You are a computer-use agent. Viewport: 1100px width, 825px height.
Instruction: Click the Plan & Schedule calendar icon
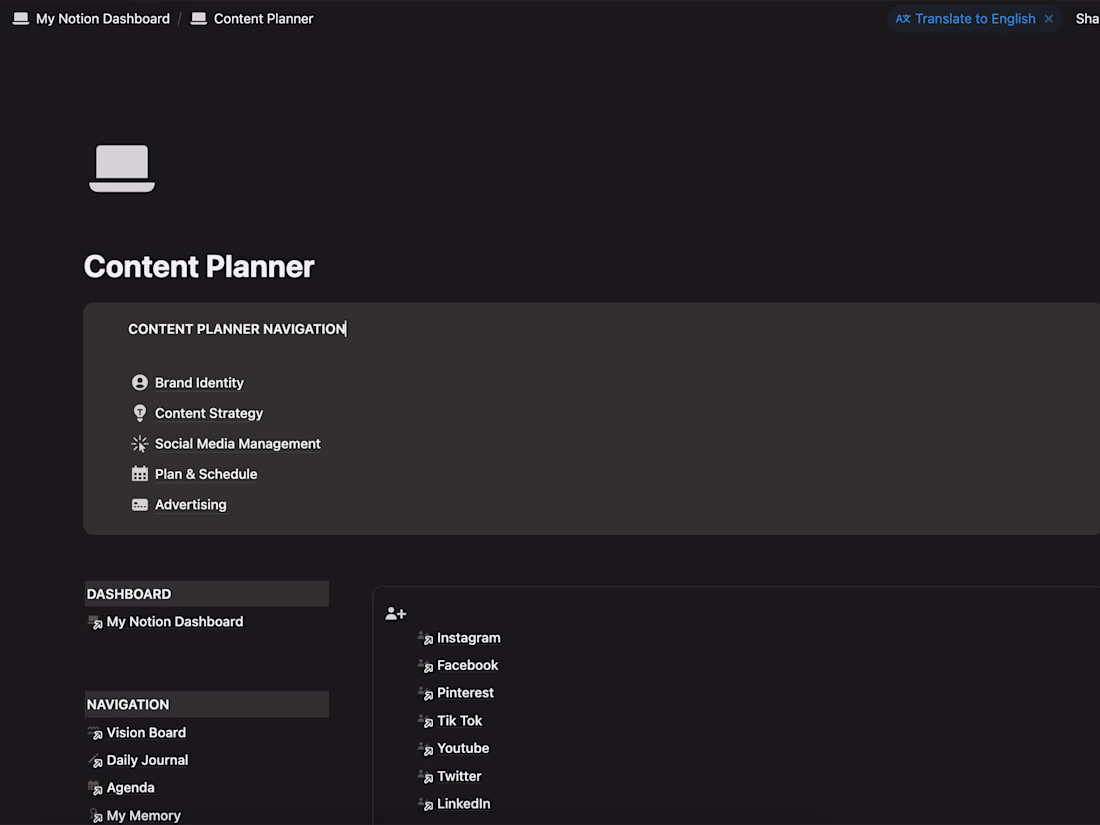coord(140,474)
